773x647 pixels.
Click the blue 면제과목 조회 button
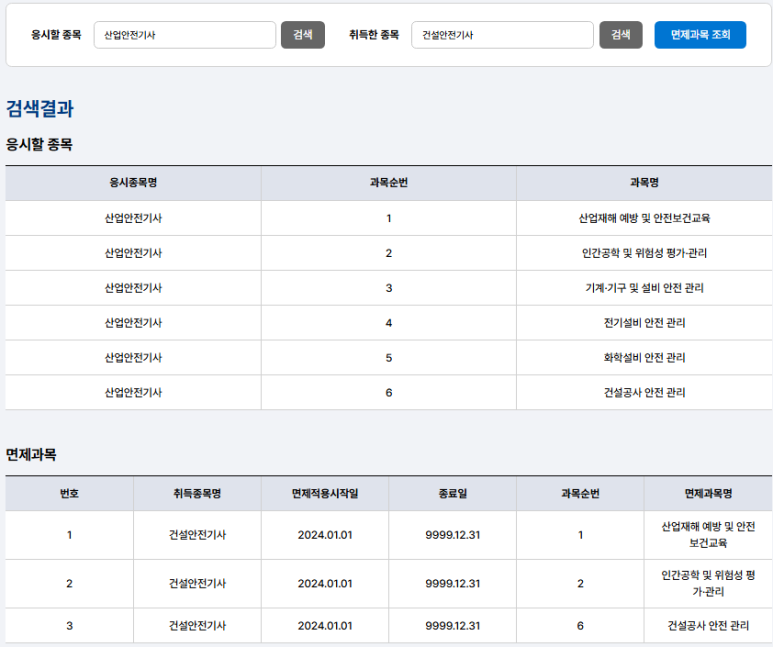[x=700, y=35]
